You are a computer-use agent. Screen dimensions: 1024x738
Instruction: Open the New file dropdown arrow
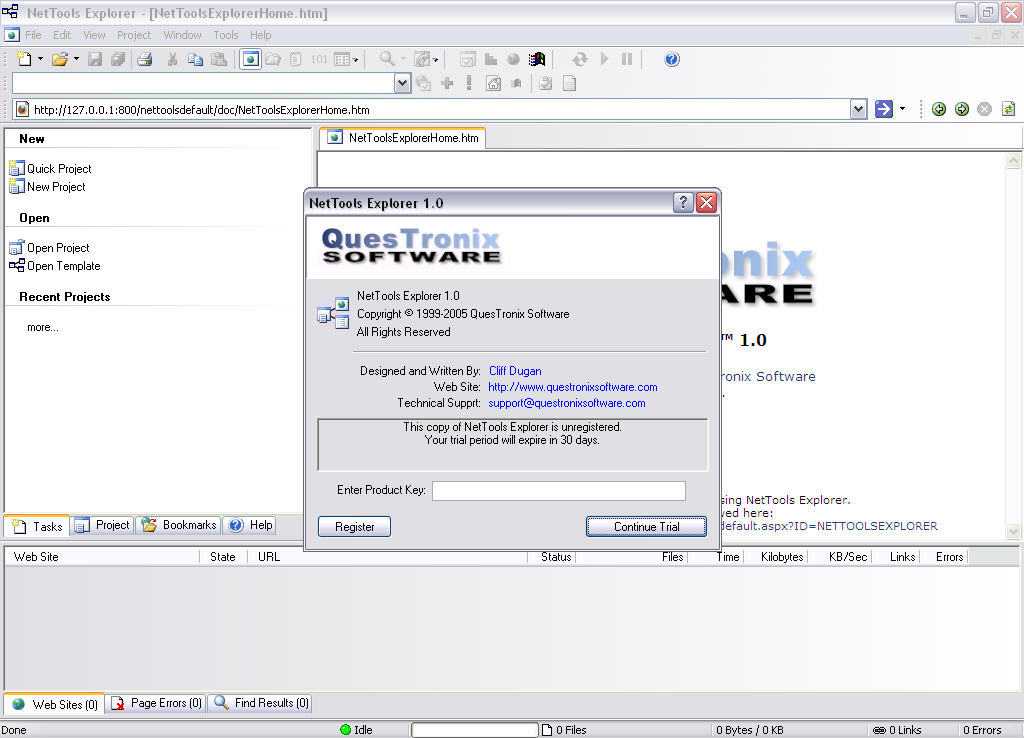click(41, 59)
